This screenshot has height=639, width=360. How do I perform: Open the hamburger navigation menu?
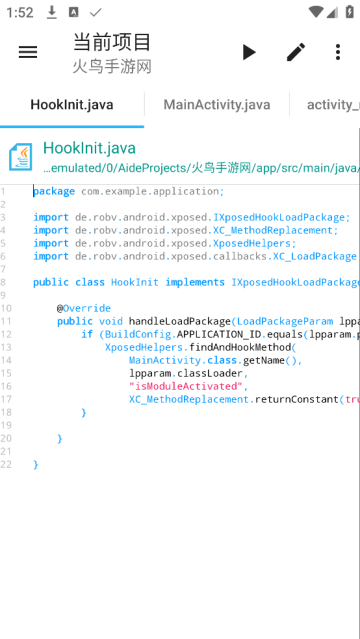pos(28,52)
